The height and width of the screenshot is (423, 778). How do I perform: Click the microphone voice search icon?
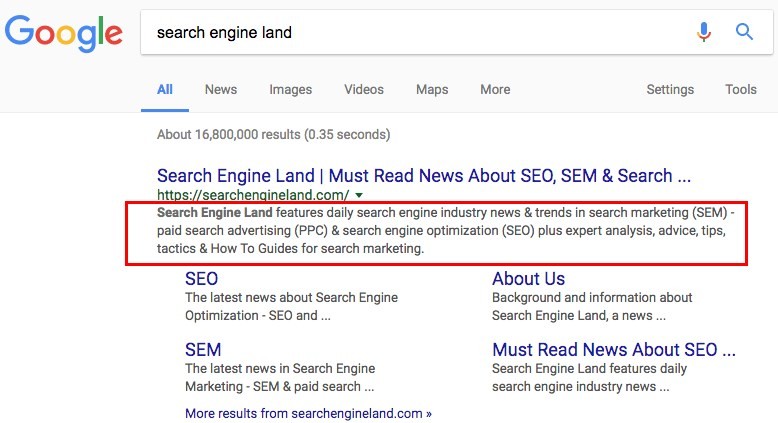click(704, 32)
